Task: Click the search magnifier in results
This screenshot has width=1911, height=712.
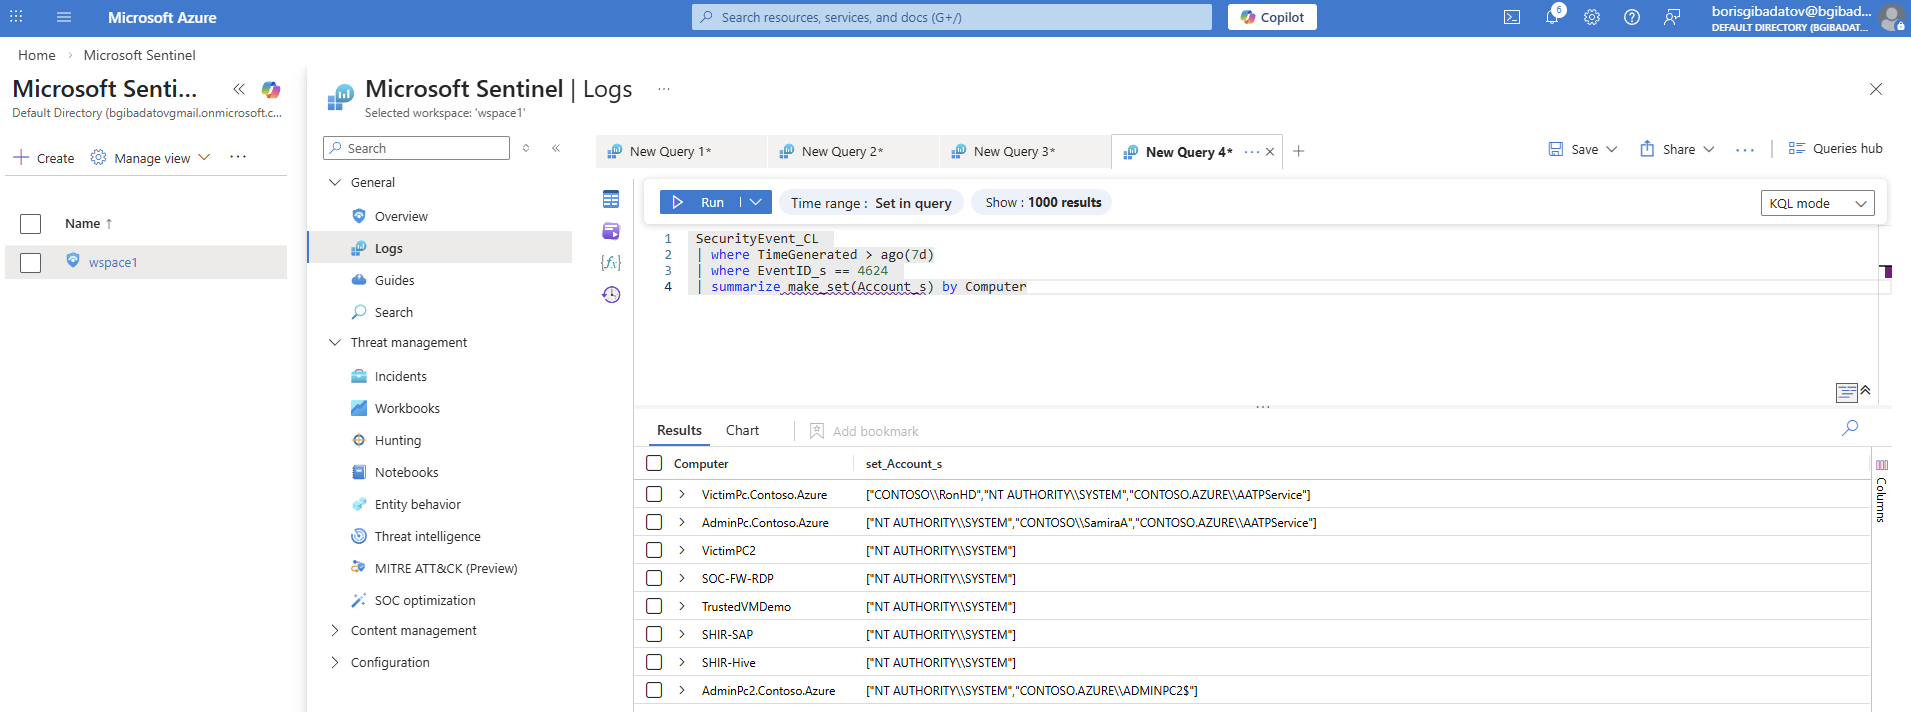Action: coord(1850,428)
